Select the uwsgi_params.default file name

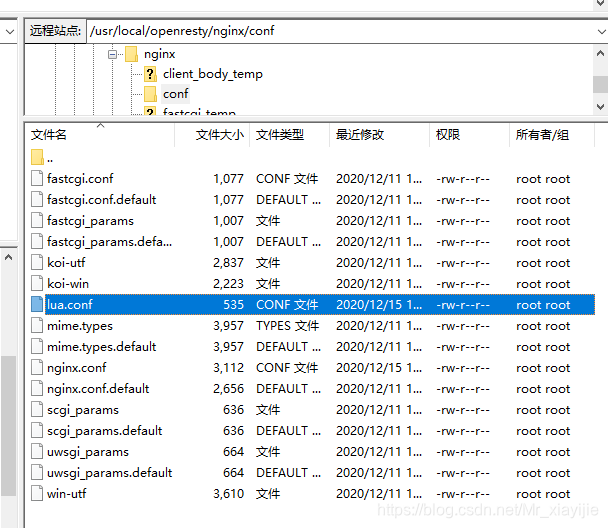(x=109, y=473)
